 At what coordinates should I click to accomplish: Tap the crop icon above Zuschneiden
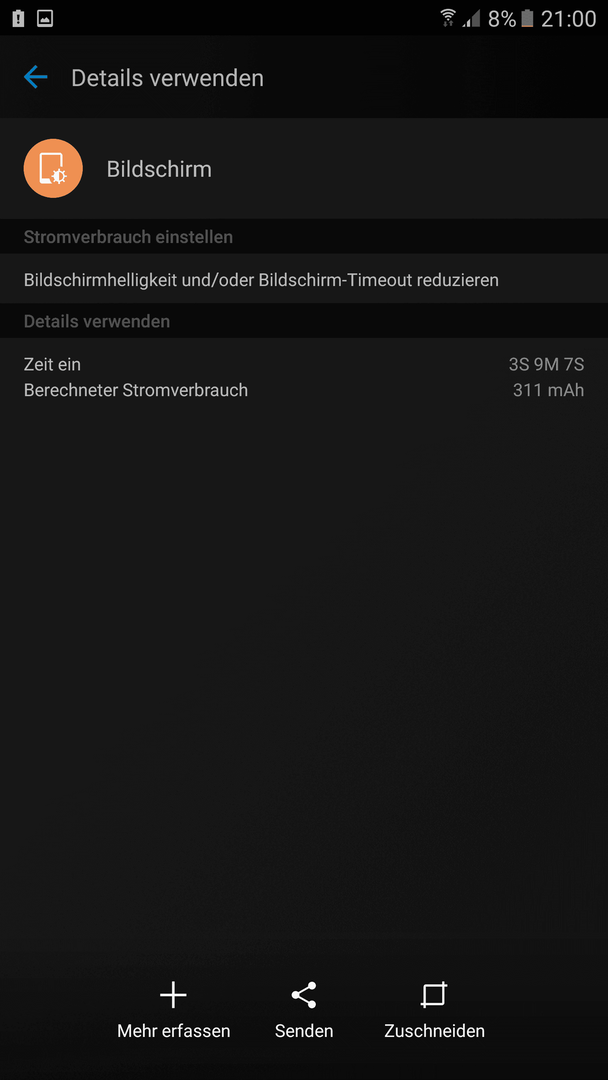tap(434, 995)
